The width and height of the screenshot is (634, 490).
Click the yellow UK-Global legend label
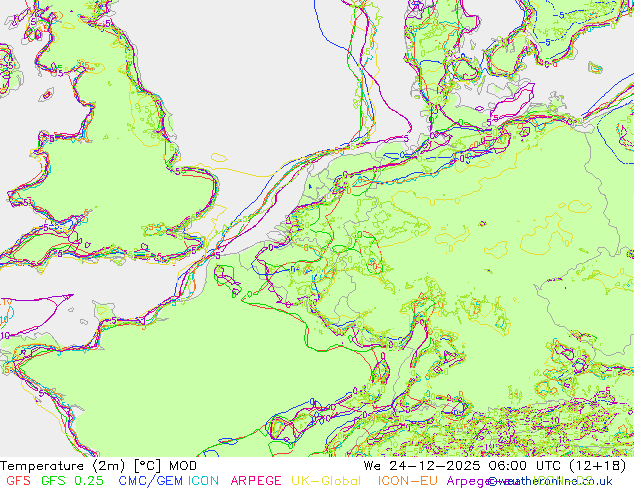click(x=326, y=481)
